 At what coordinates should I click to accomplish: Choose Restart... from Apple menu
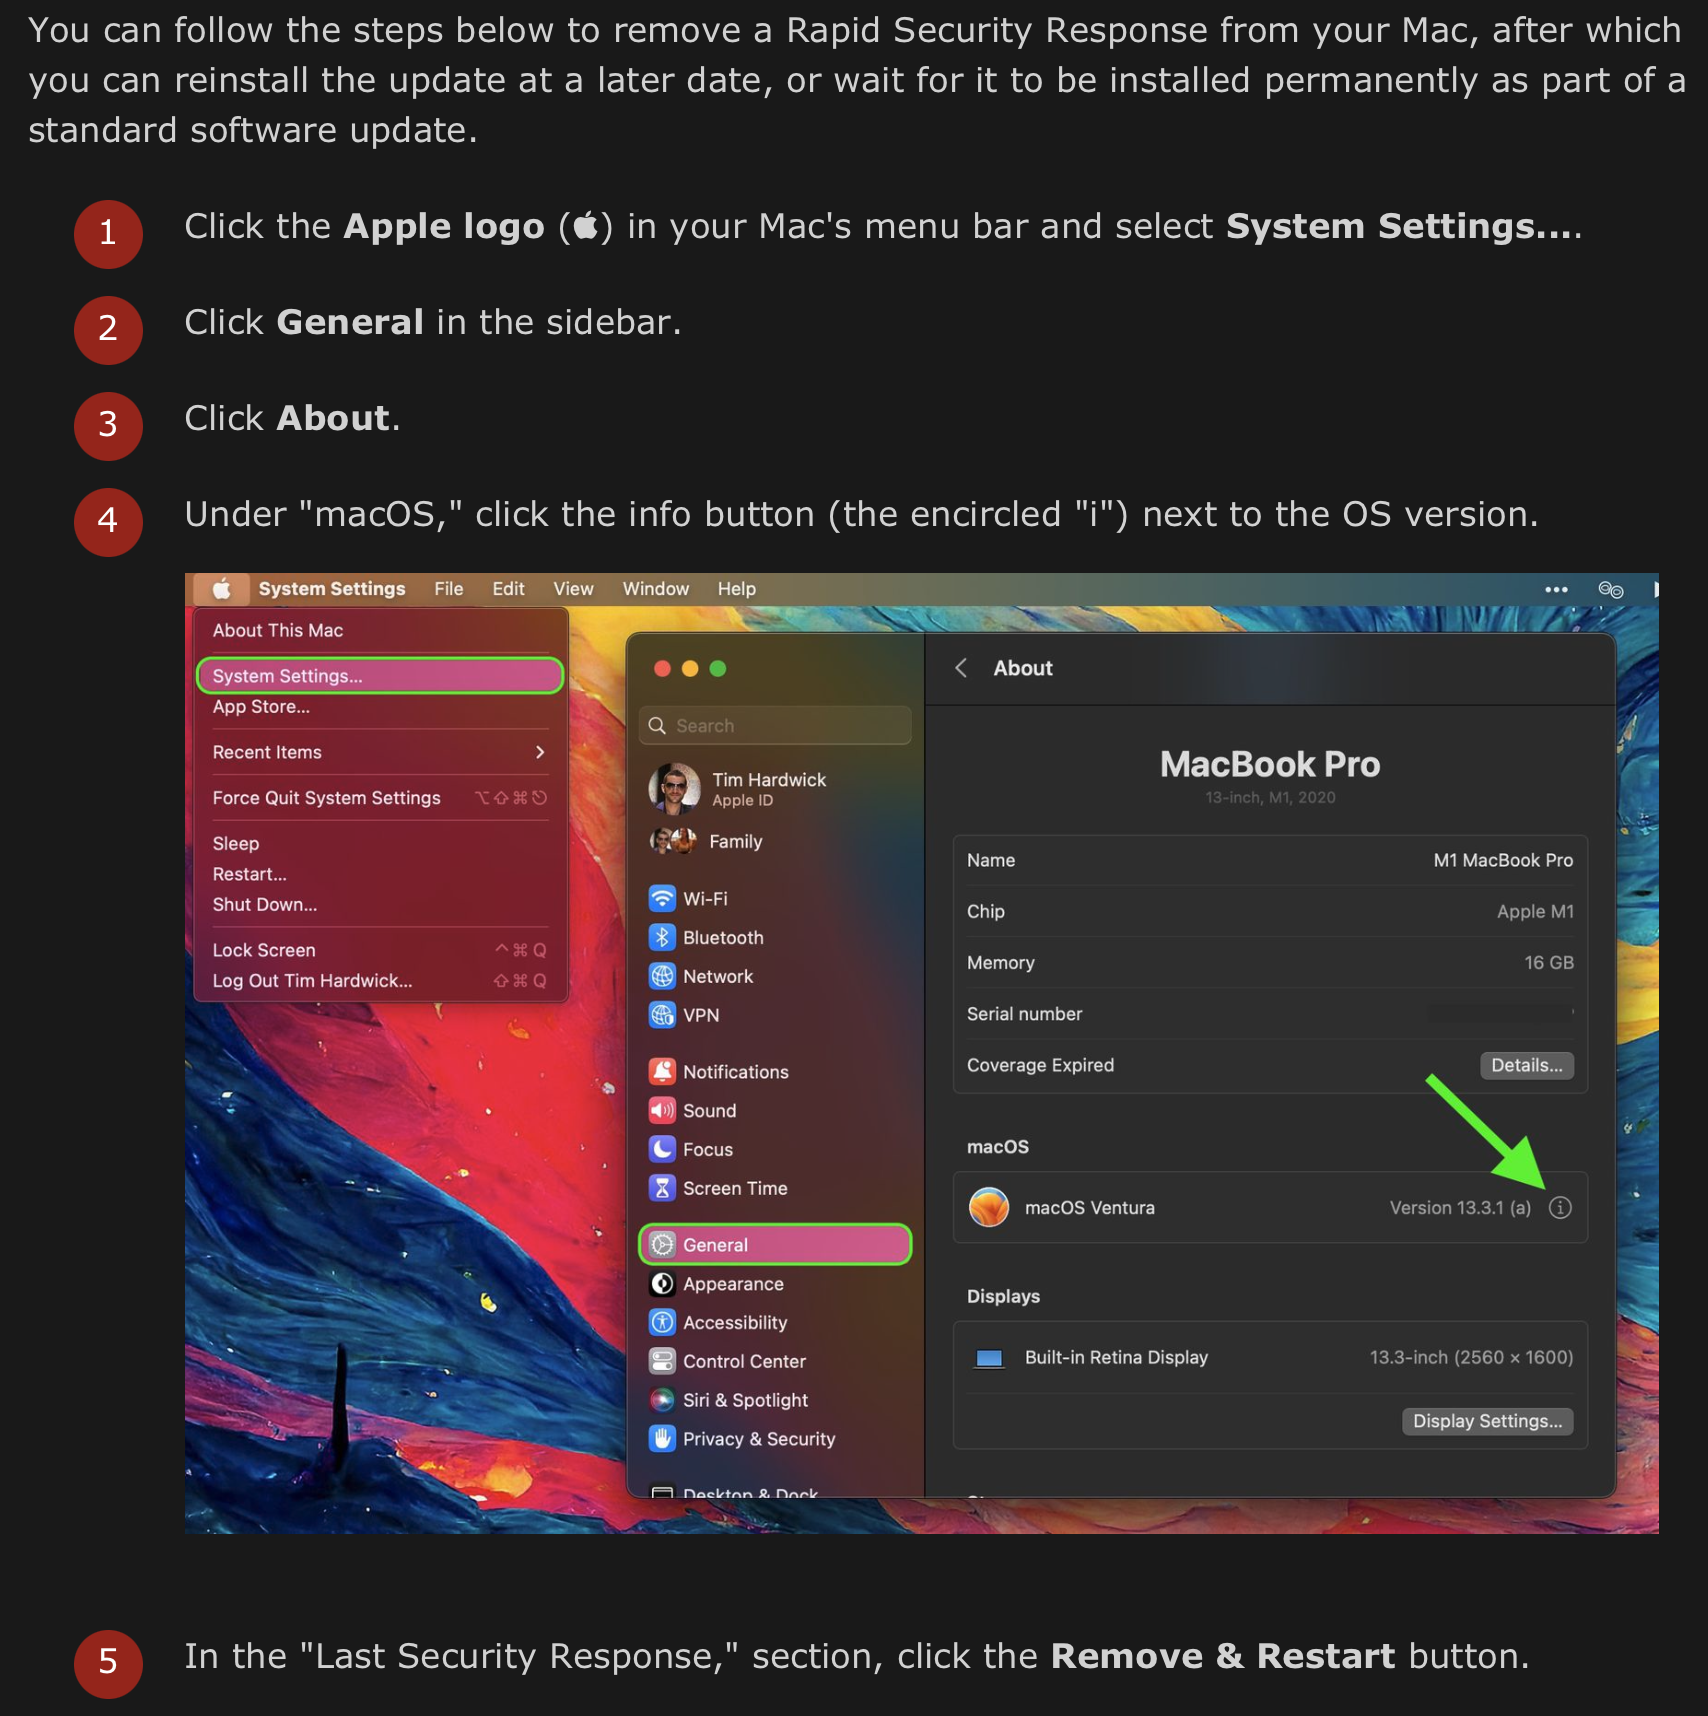click(380, 874)
